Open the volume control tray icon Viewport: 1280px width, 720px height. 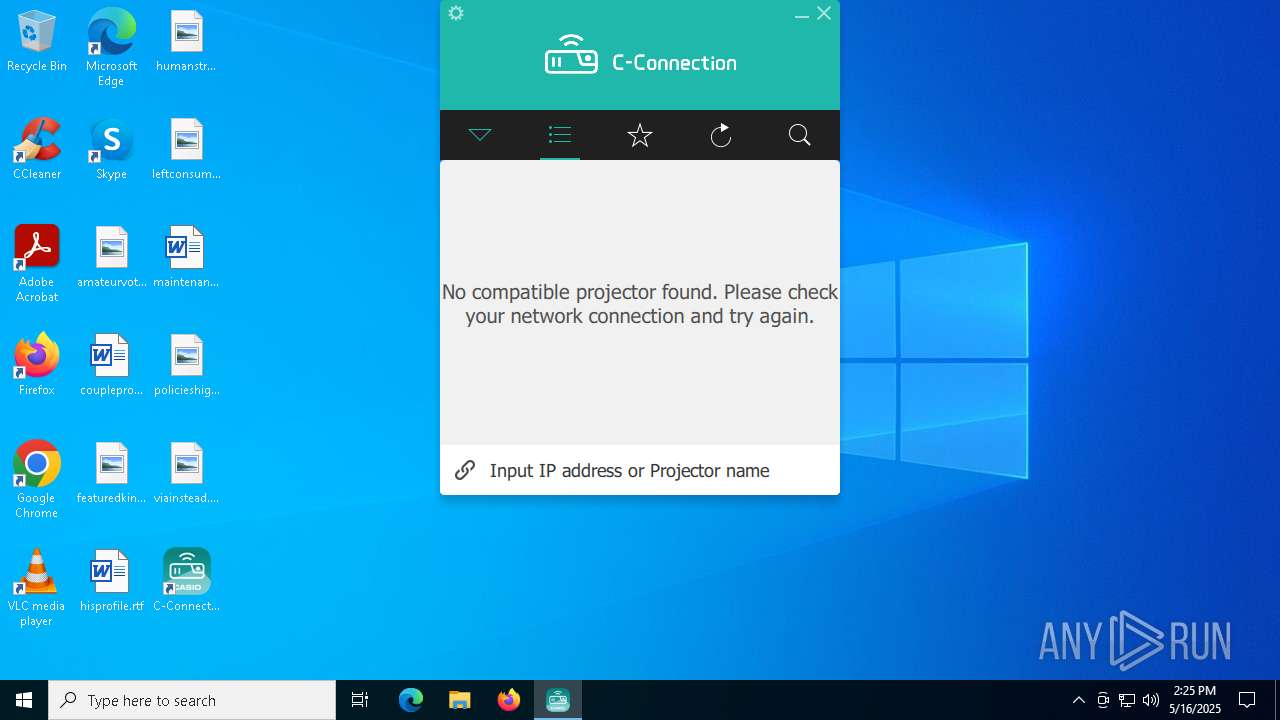pos(1151,700)
